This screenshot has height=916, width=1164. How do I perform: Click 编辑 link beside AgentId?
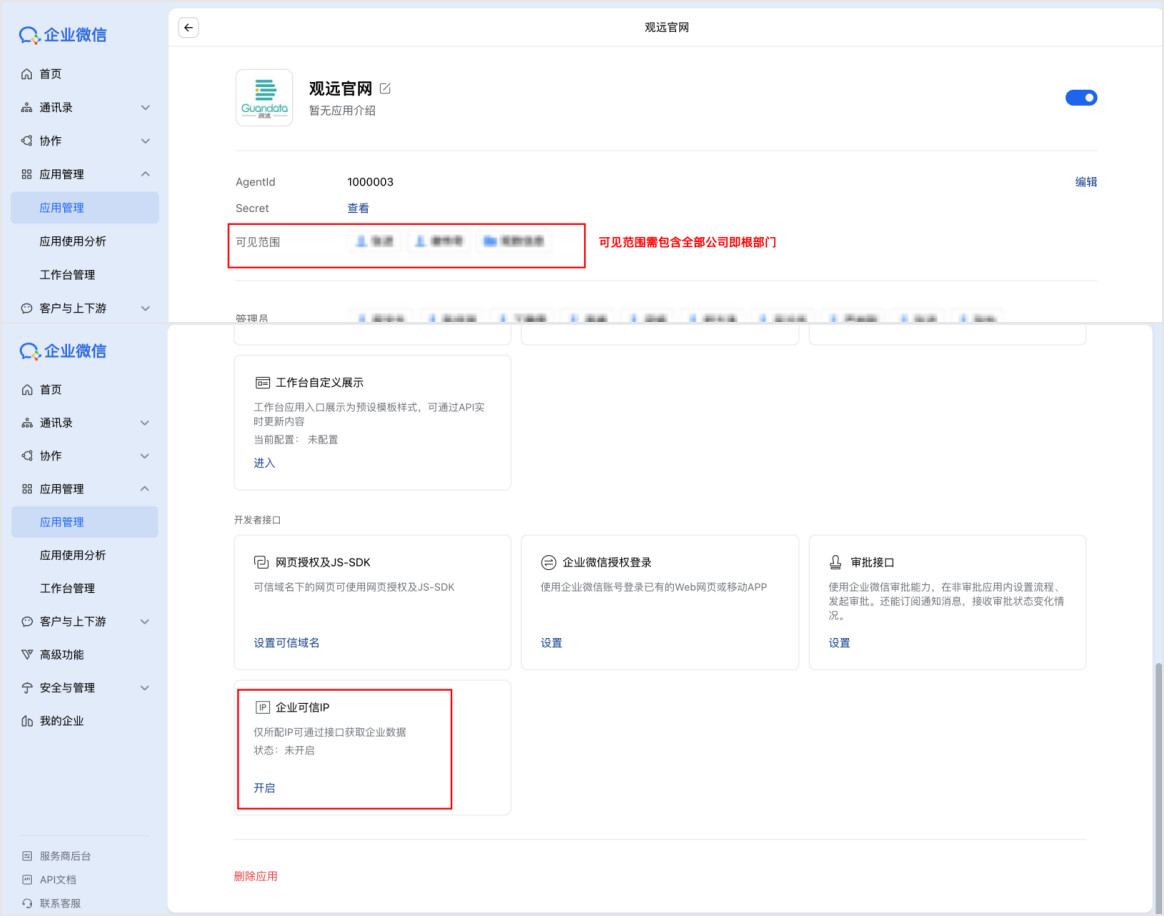(x=1086, y=182)
